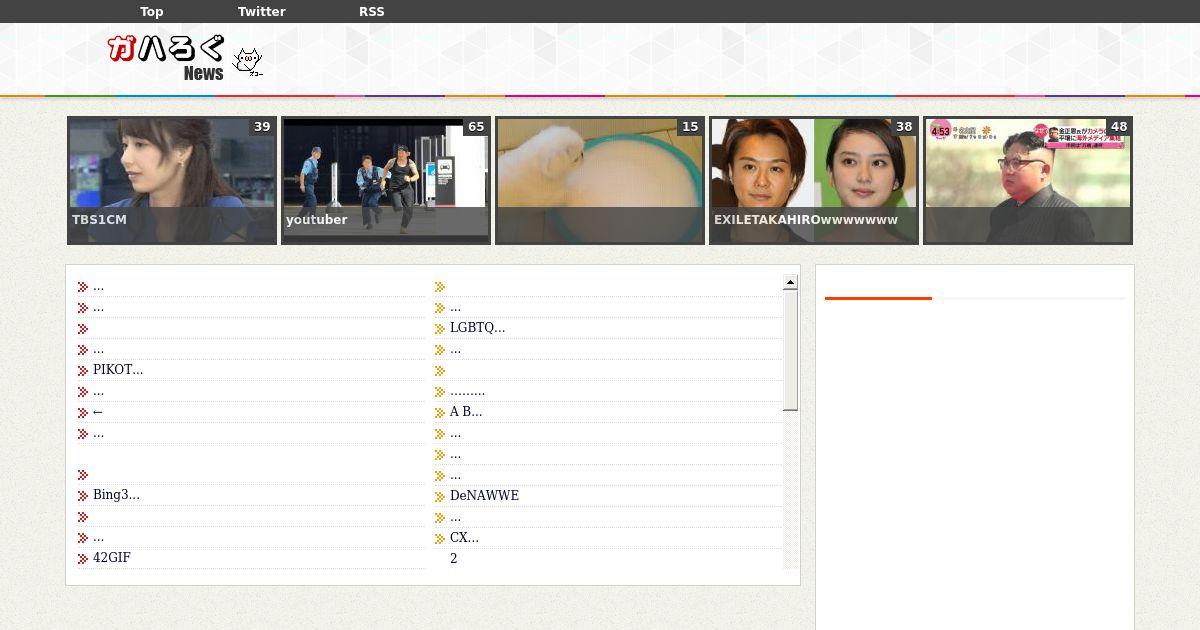
Task: Click the ......... dotted headline in right column
Action: coord(467,391)
